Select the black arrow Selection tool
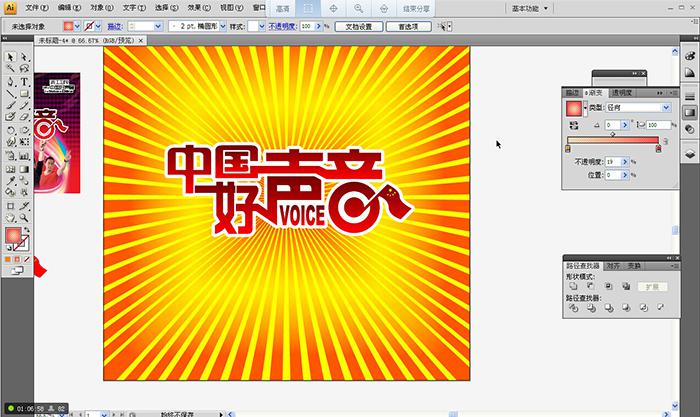 point(11,57)
